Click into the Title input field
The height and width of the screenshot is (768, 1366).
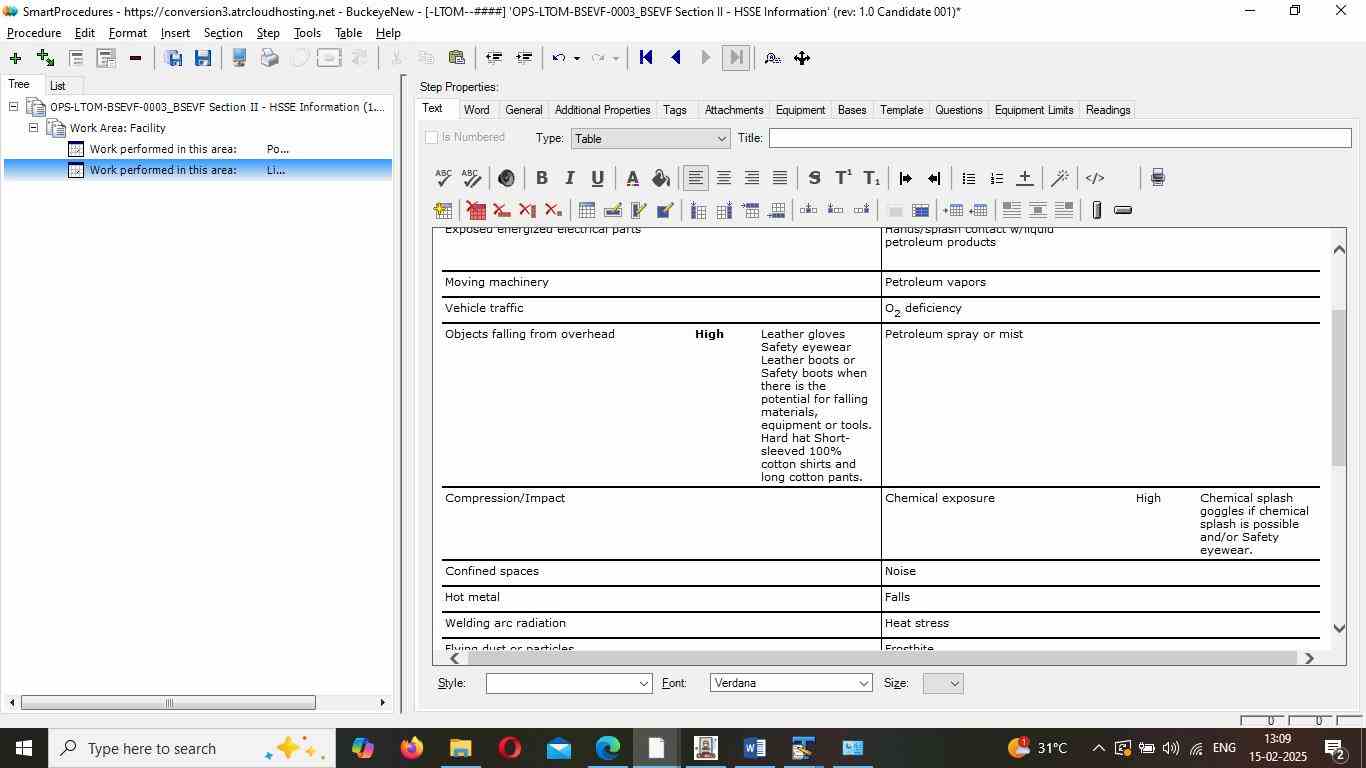click(x=1060, y=138)
